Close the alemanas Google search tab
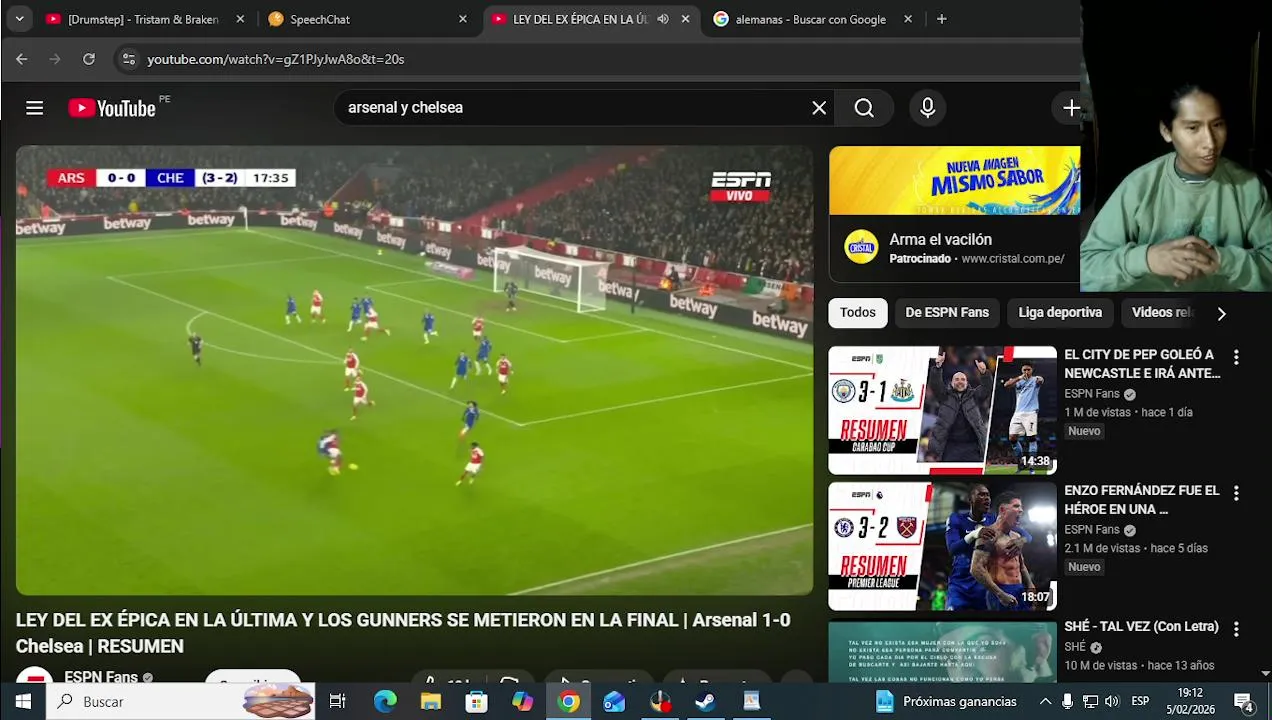 pyautogui.click(x=908, y=19)
